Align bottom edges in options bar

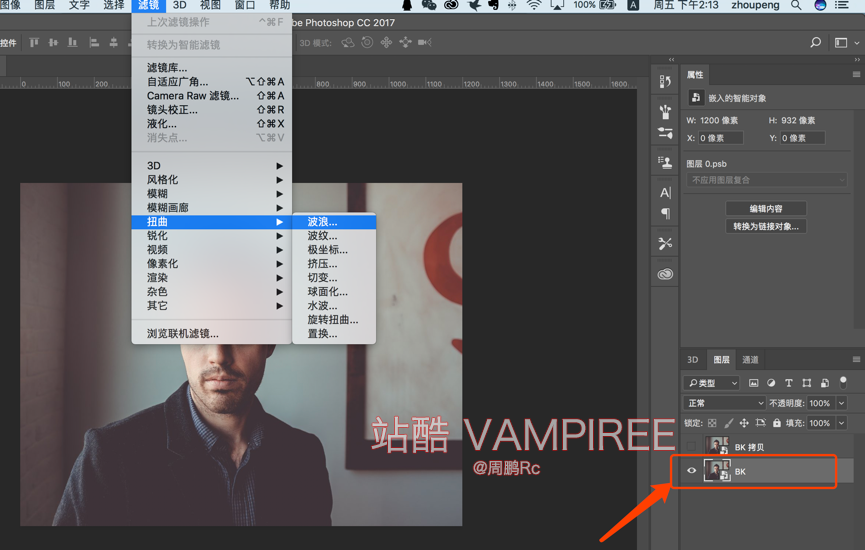pyautogui.click(x=72, y=42)
